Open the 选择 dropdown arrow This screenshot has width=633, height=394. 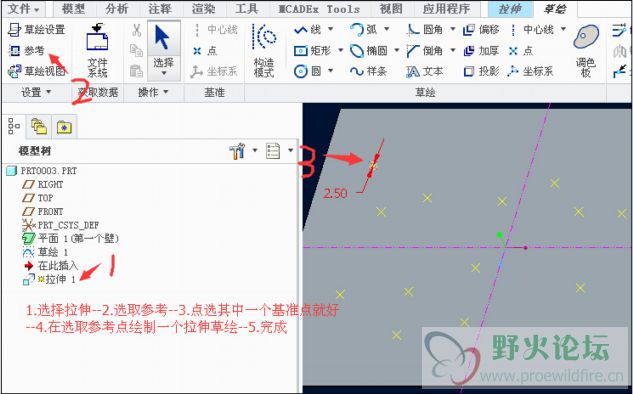point(163,73)
